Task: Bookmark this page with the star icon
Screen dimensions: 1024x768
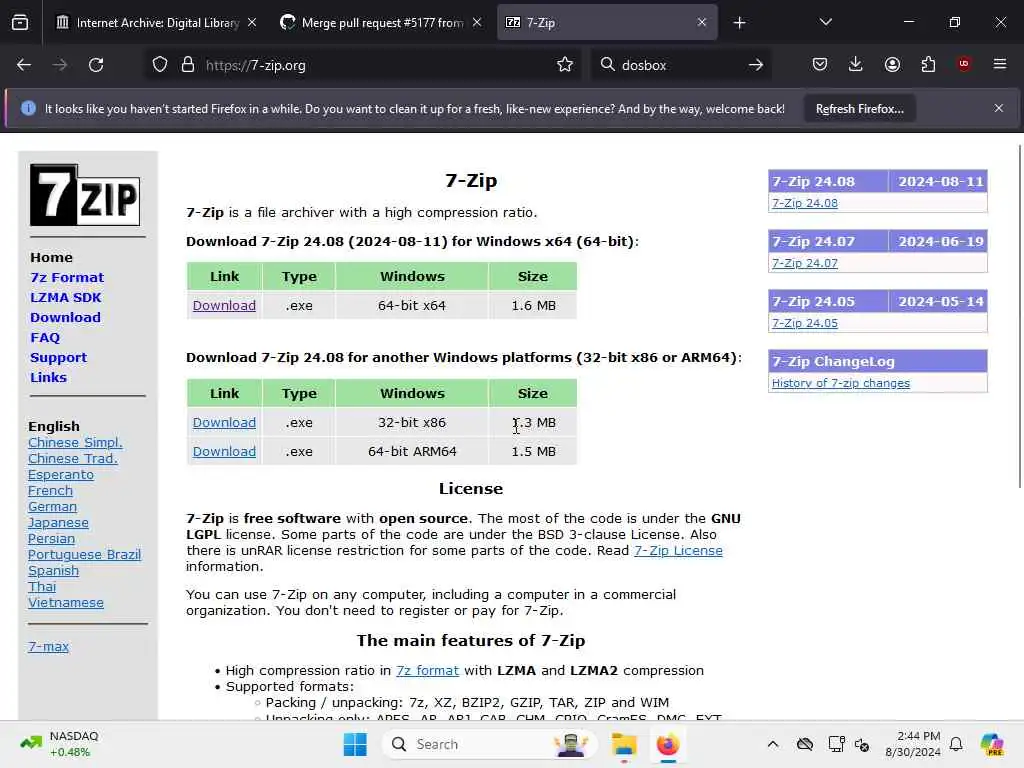Action: (x=565, y=65)
